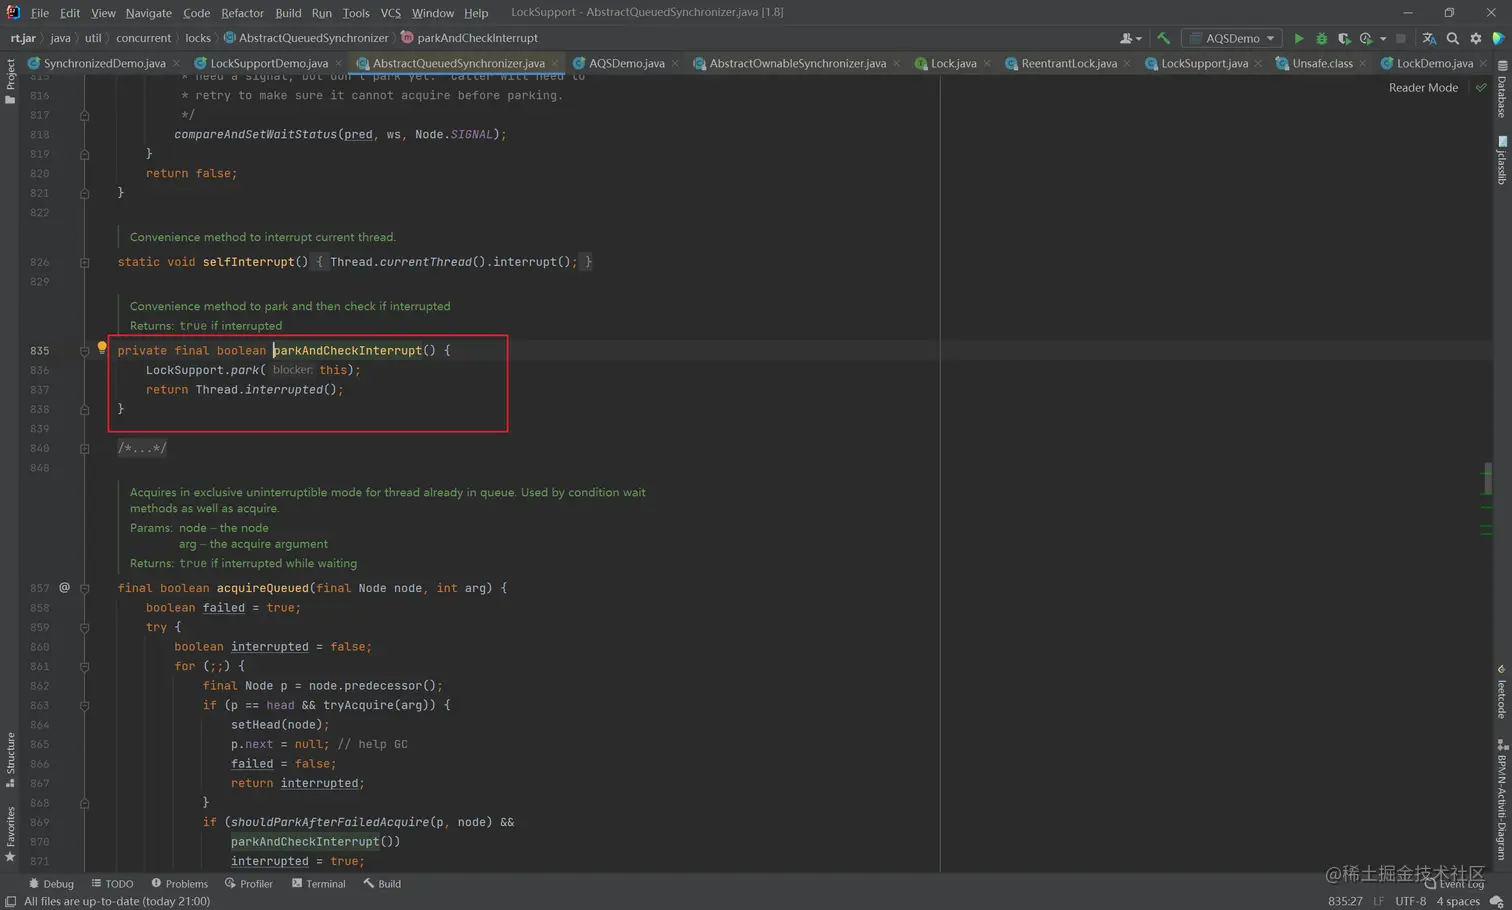Click the concurrent breadcrumb segment
1512x910 pixels.
click(143, 38)
